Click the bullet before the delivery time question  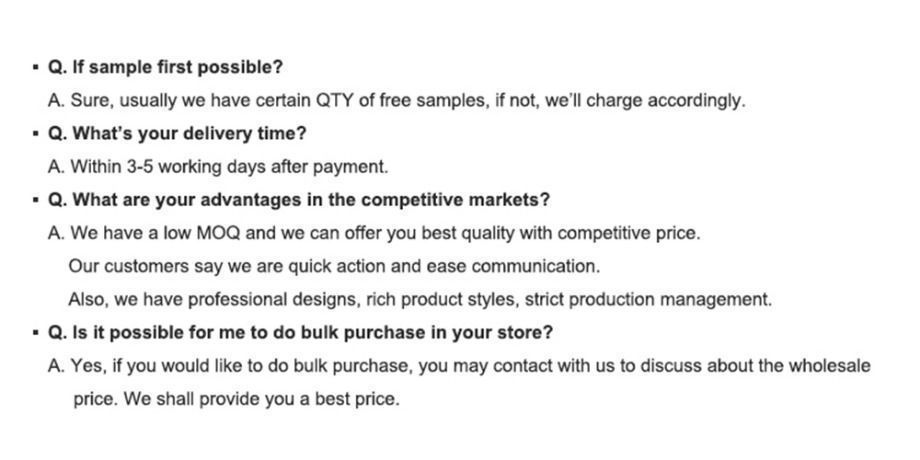(x=36, y=133)
